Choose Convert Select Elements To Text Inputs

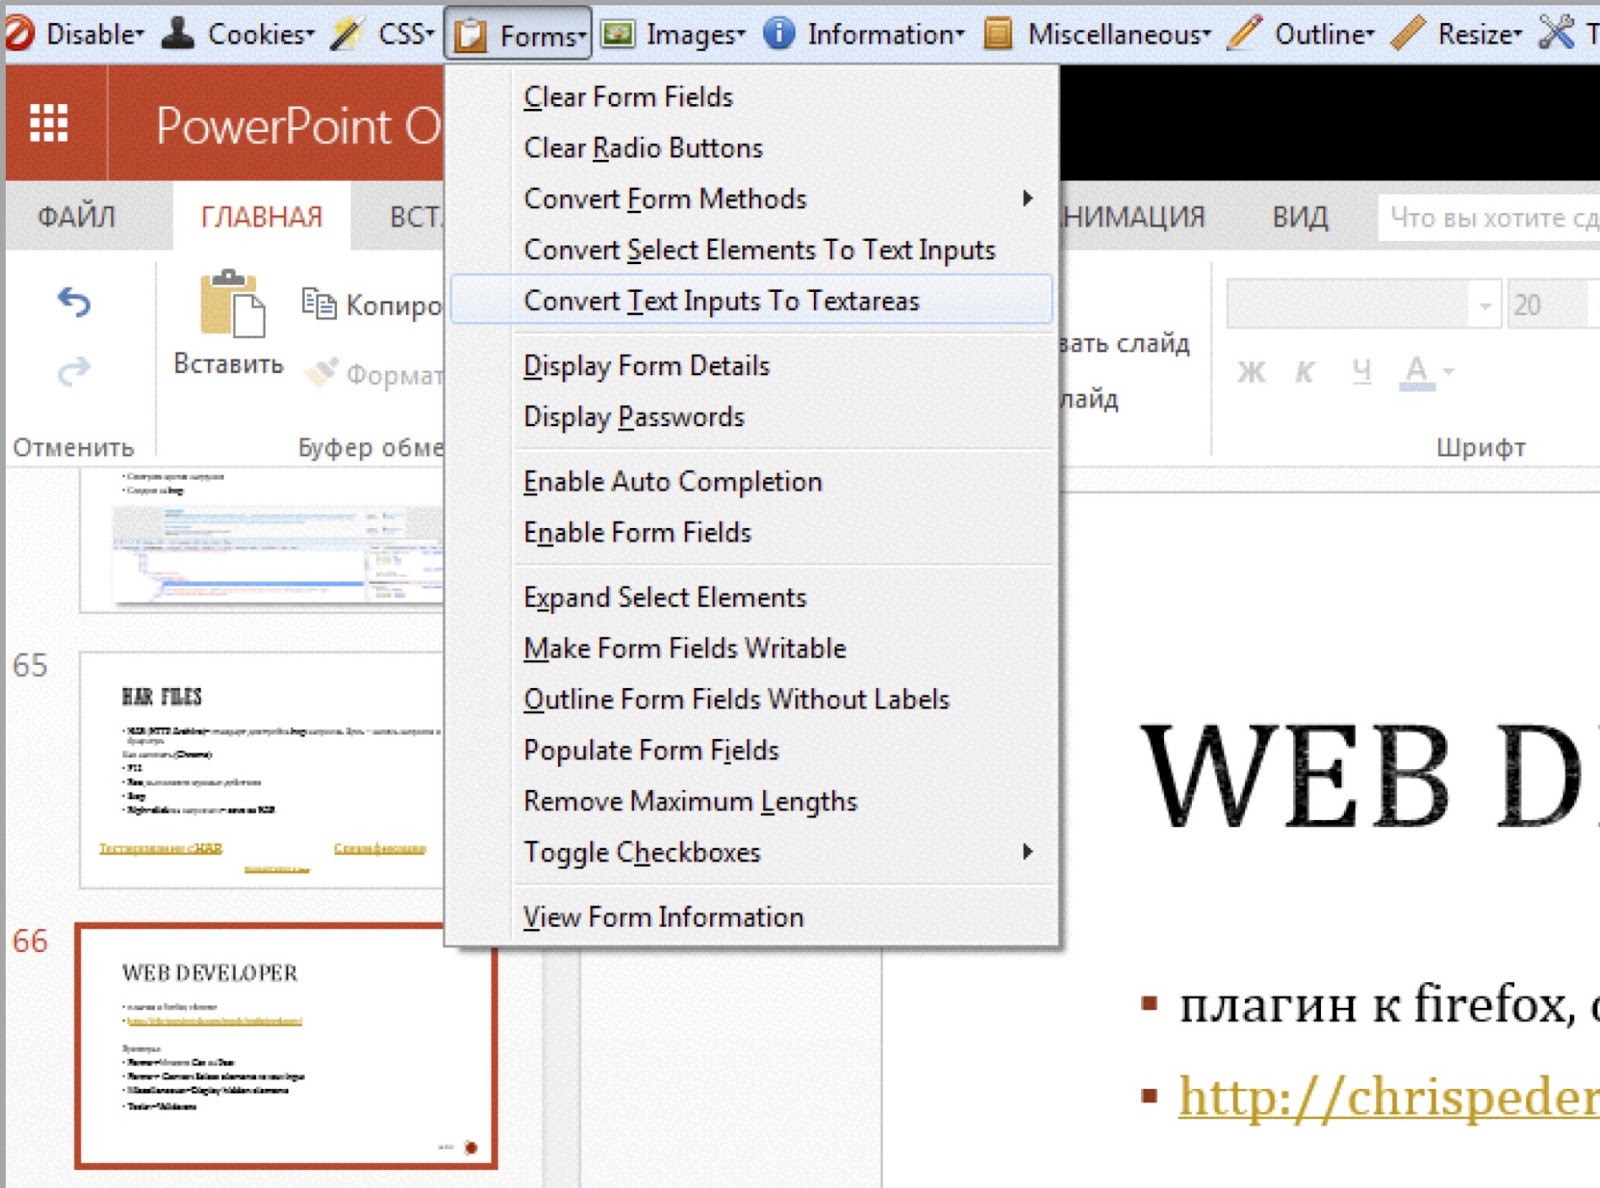[752, 250]
